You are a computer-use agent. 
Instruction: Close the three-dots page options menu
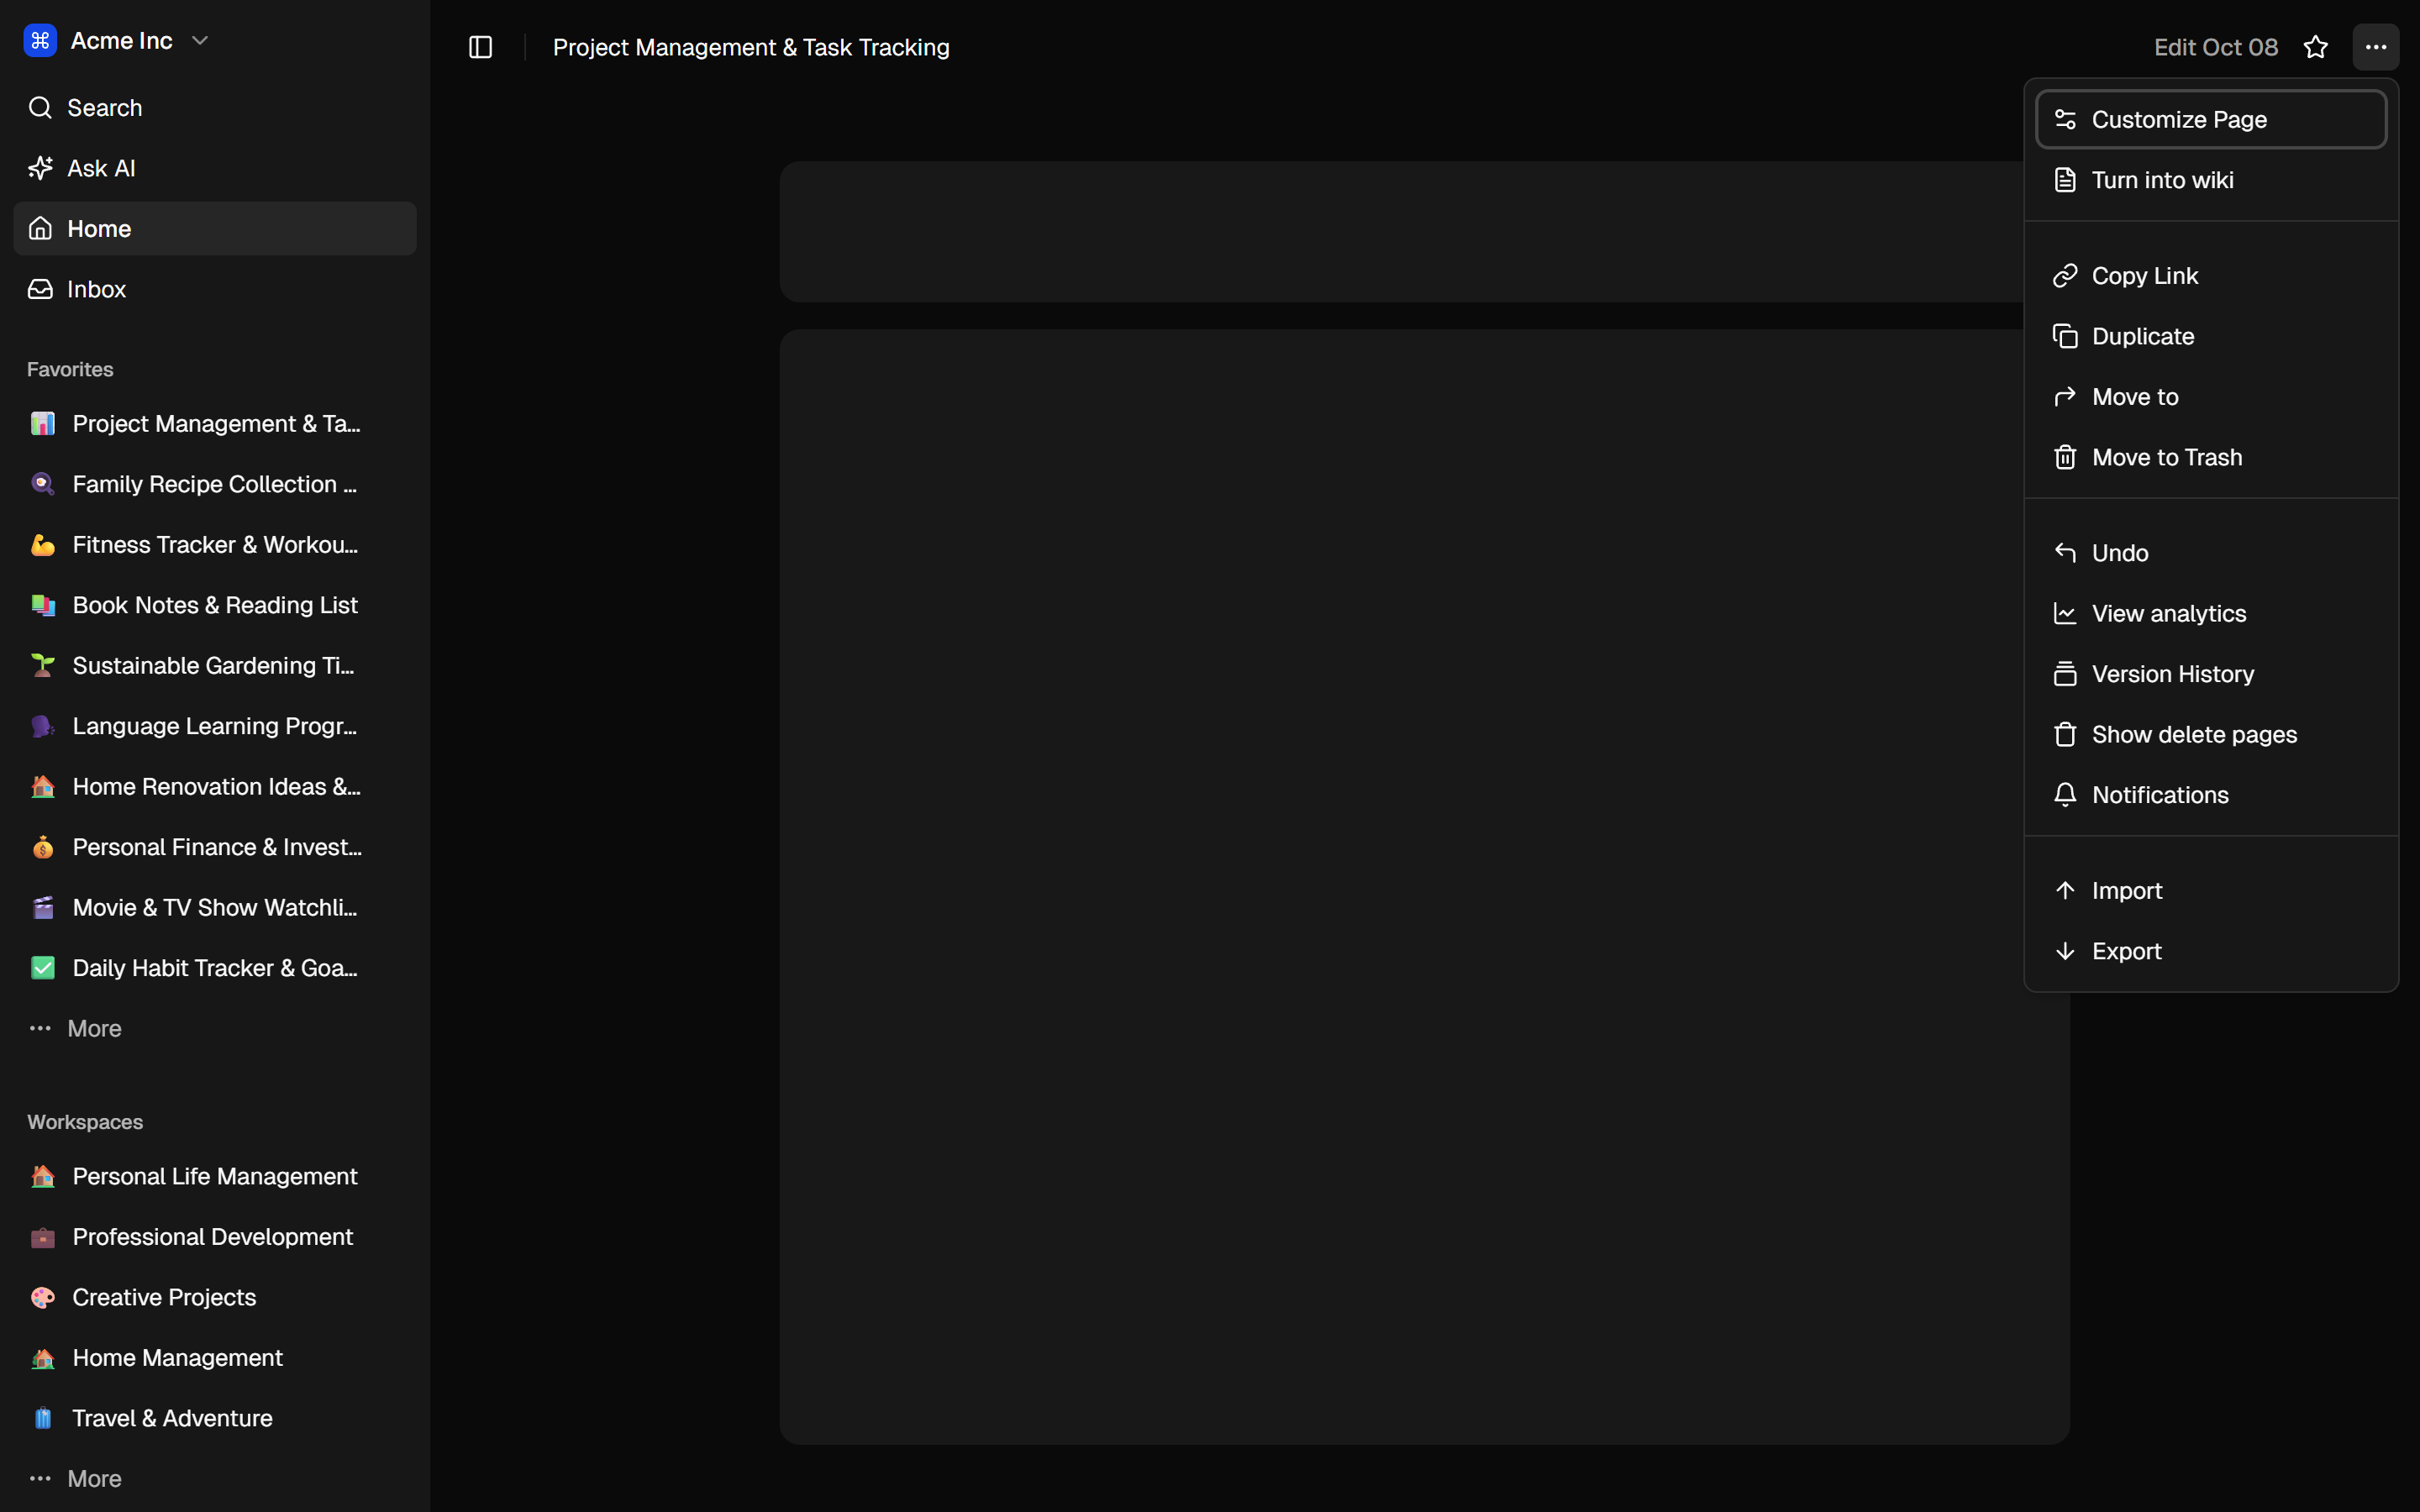pos(2376,47)
